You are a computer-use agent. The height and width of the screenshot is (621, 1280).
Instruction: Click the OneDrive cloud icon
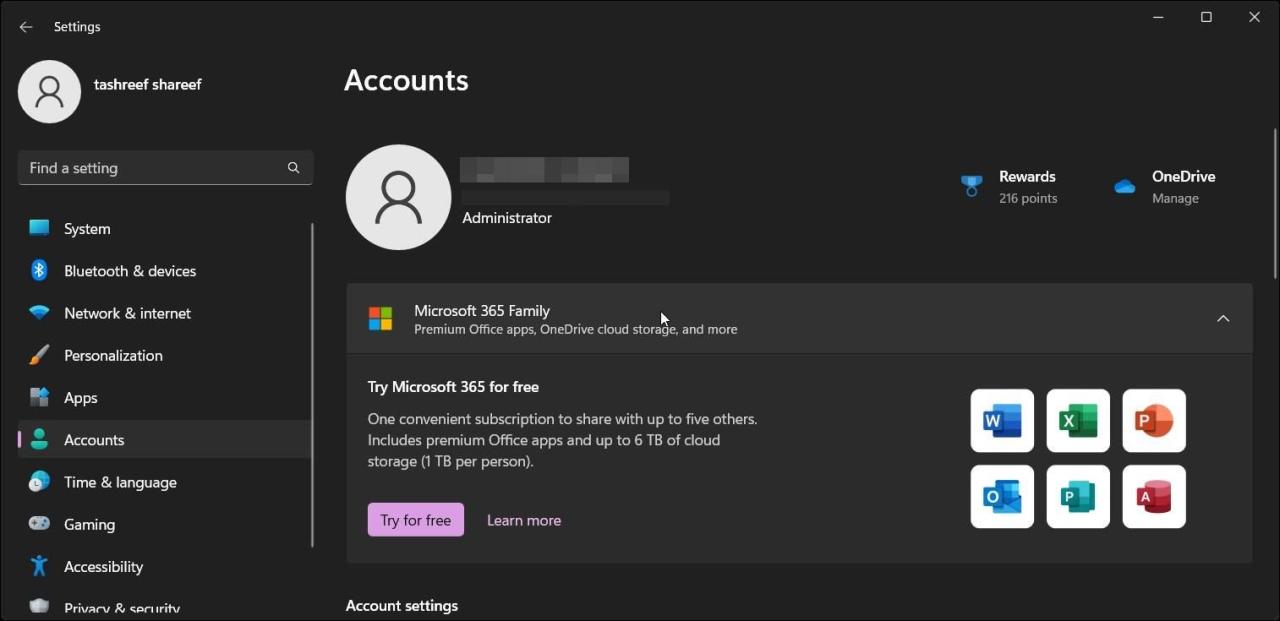tap(1125, 186)
